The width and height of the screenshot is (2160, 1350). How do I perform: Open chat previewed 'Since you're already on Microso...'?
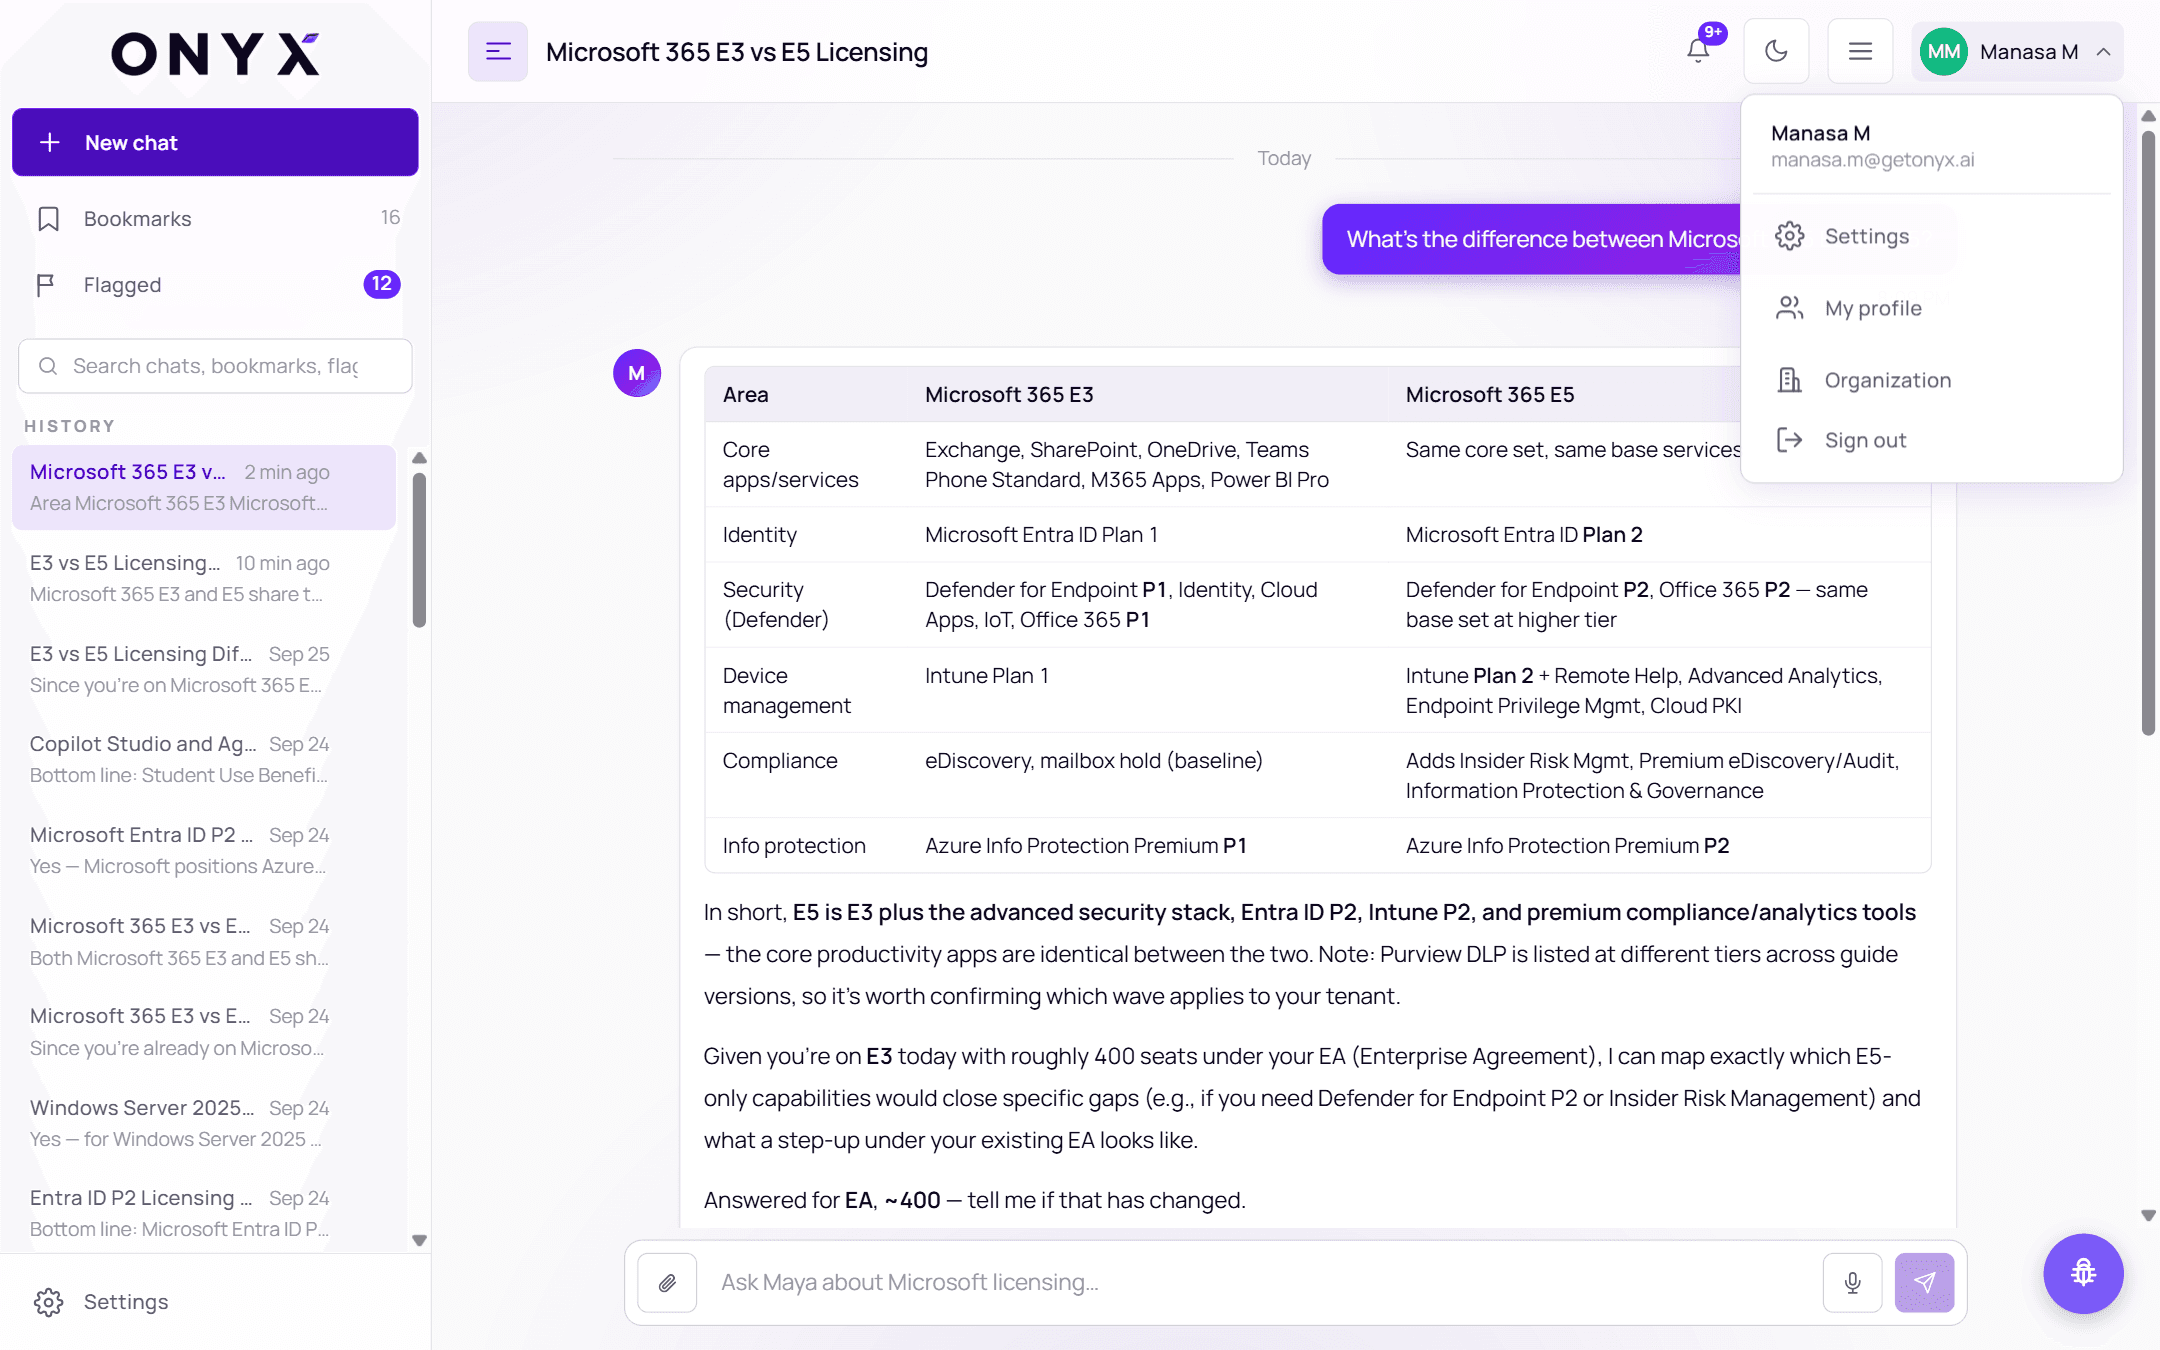(x=204, y=1031)
